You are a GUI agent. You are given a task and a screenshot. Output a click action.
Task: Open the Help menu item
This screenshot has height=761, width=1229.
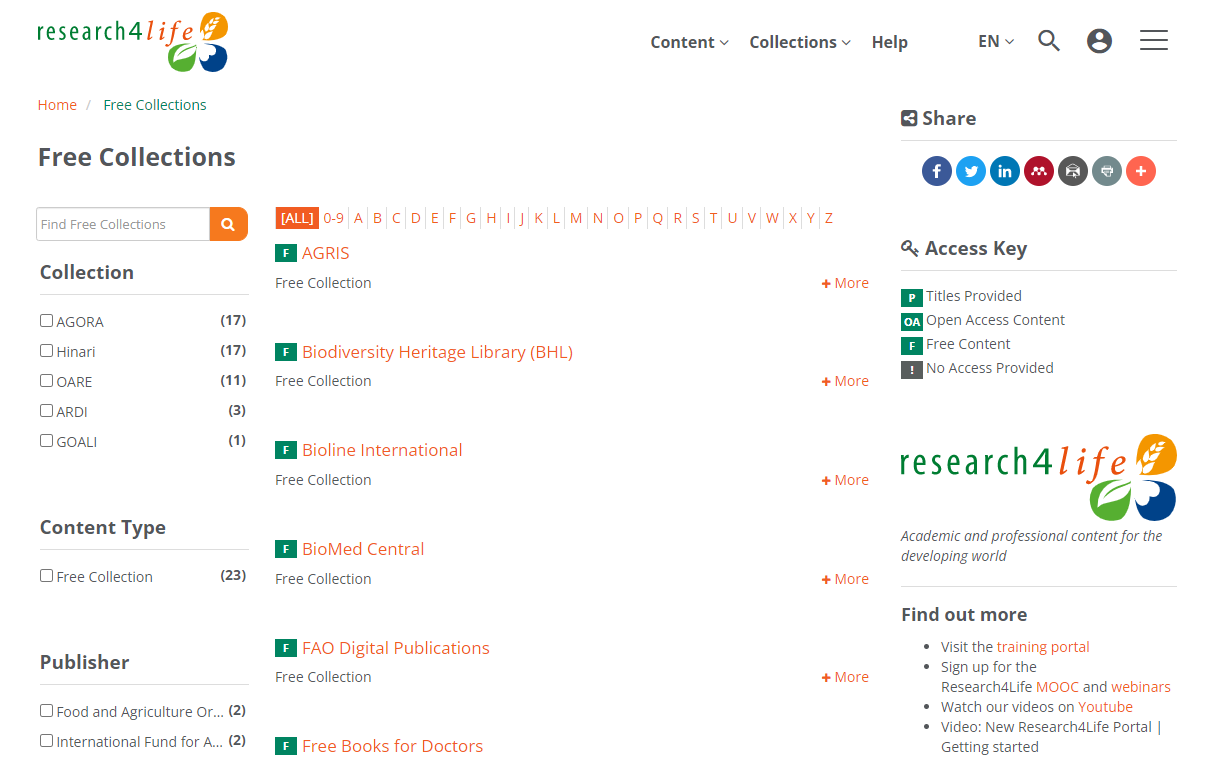(x=889, y=42)
